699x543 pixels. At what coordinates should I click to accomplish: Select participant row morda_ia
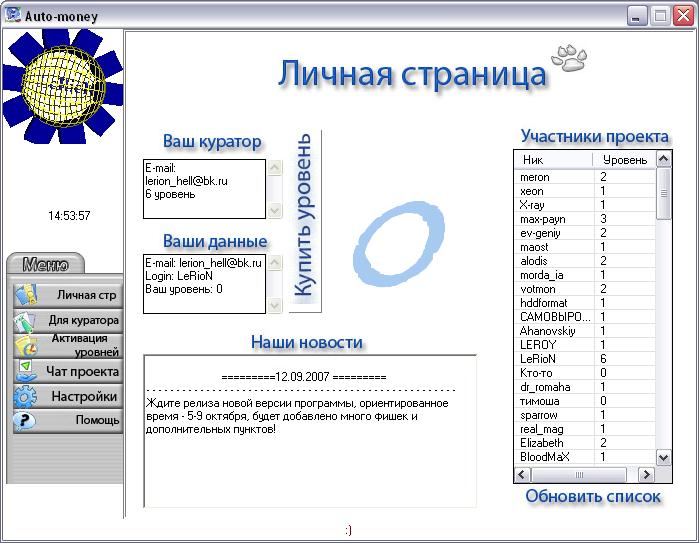point(585,275)
